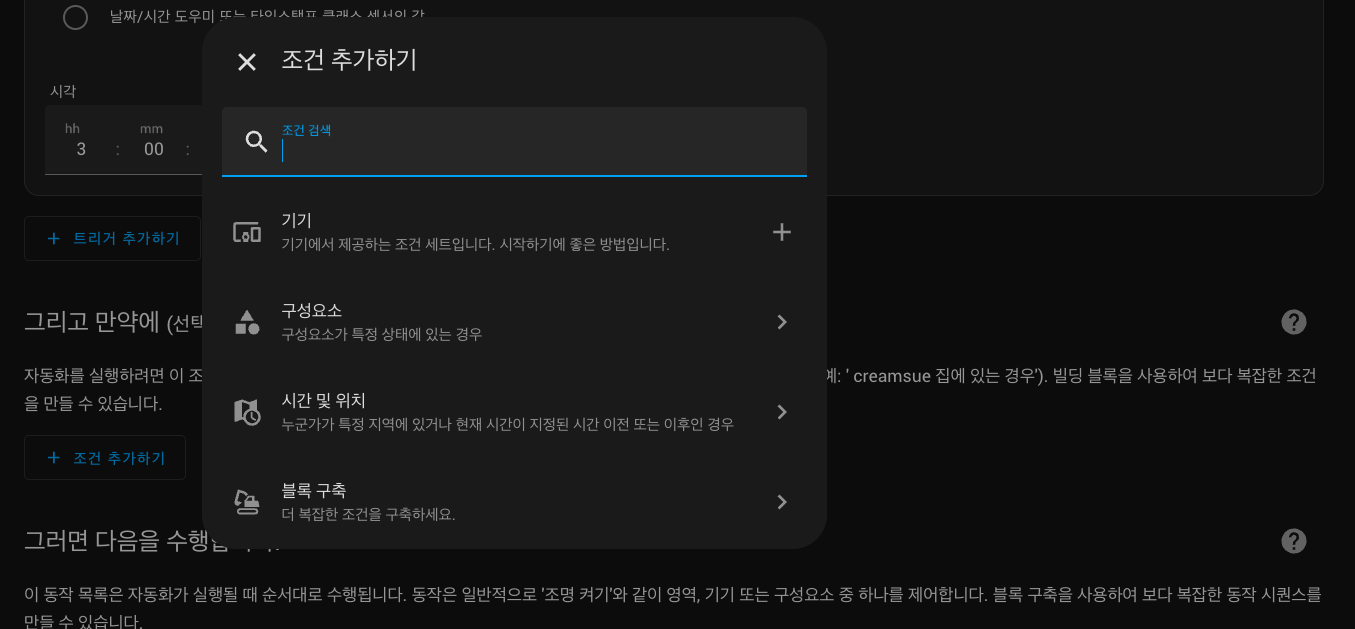Screen dimensions: 1355x629
Task: Open 블록 구축 via its chevron arrow
Action: (x=782, y=502)
